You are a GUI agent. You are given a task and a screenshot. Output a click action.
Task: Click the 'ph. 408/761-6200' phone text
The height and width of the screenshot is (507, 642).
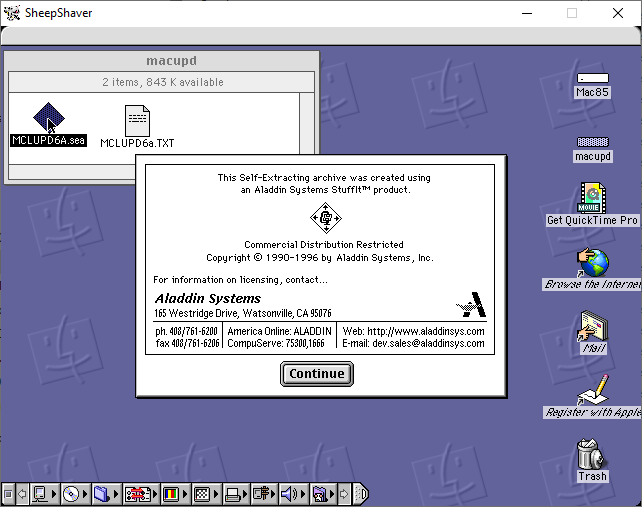click(x=186, y=331)
